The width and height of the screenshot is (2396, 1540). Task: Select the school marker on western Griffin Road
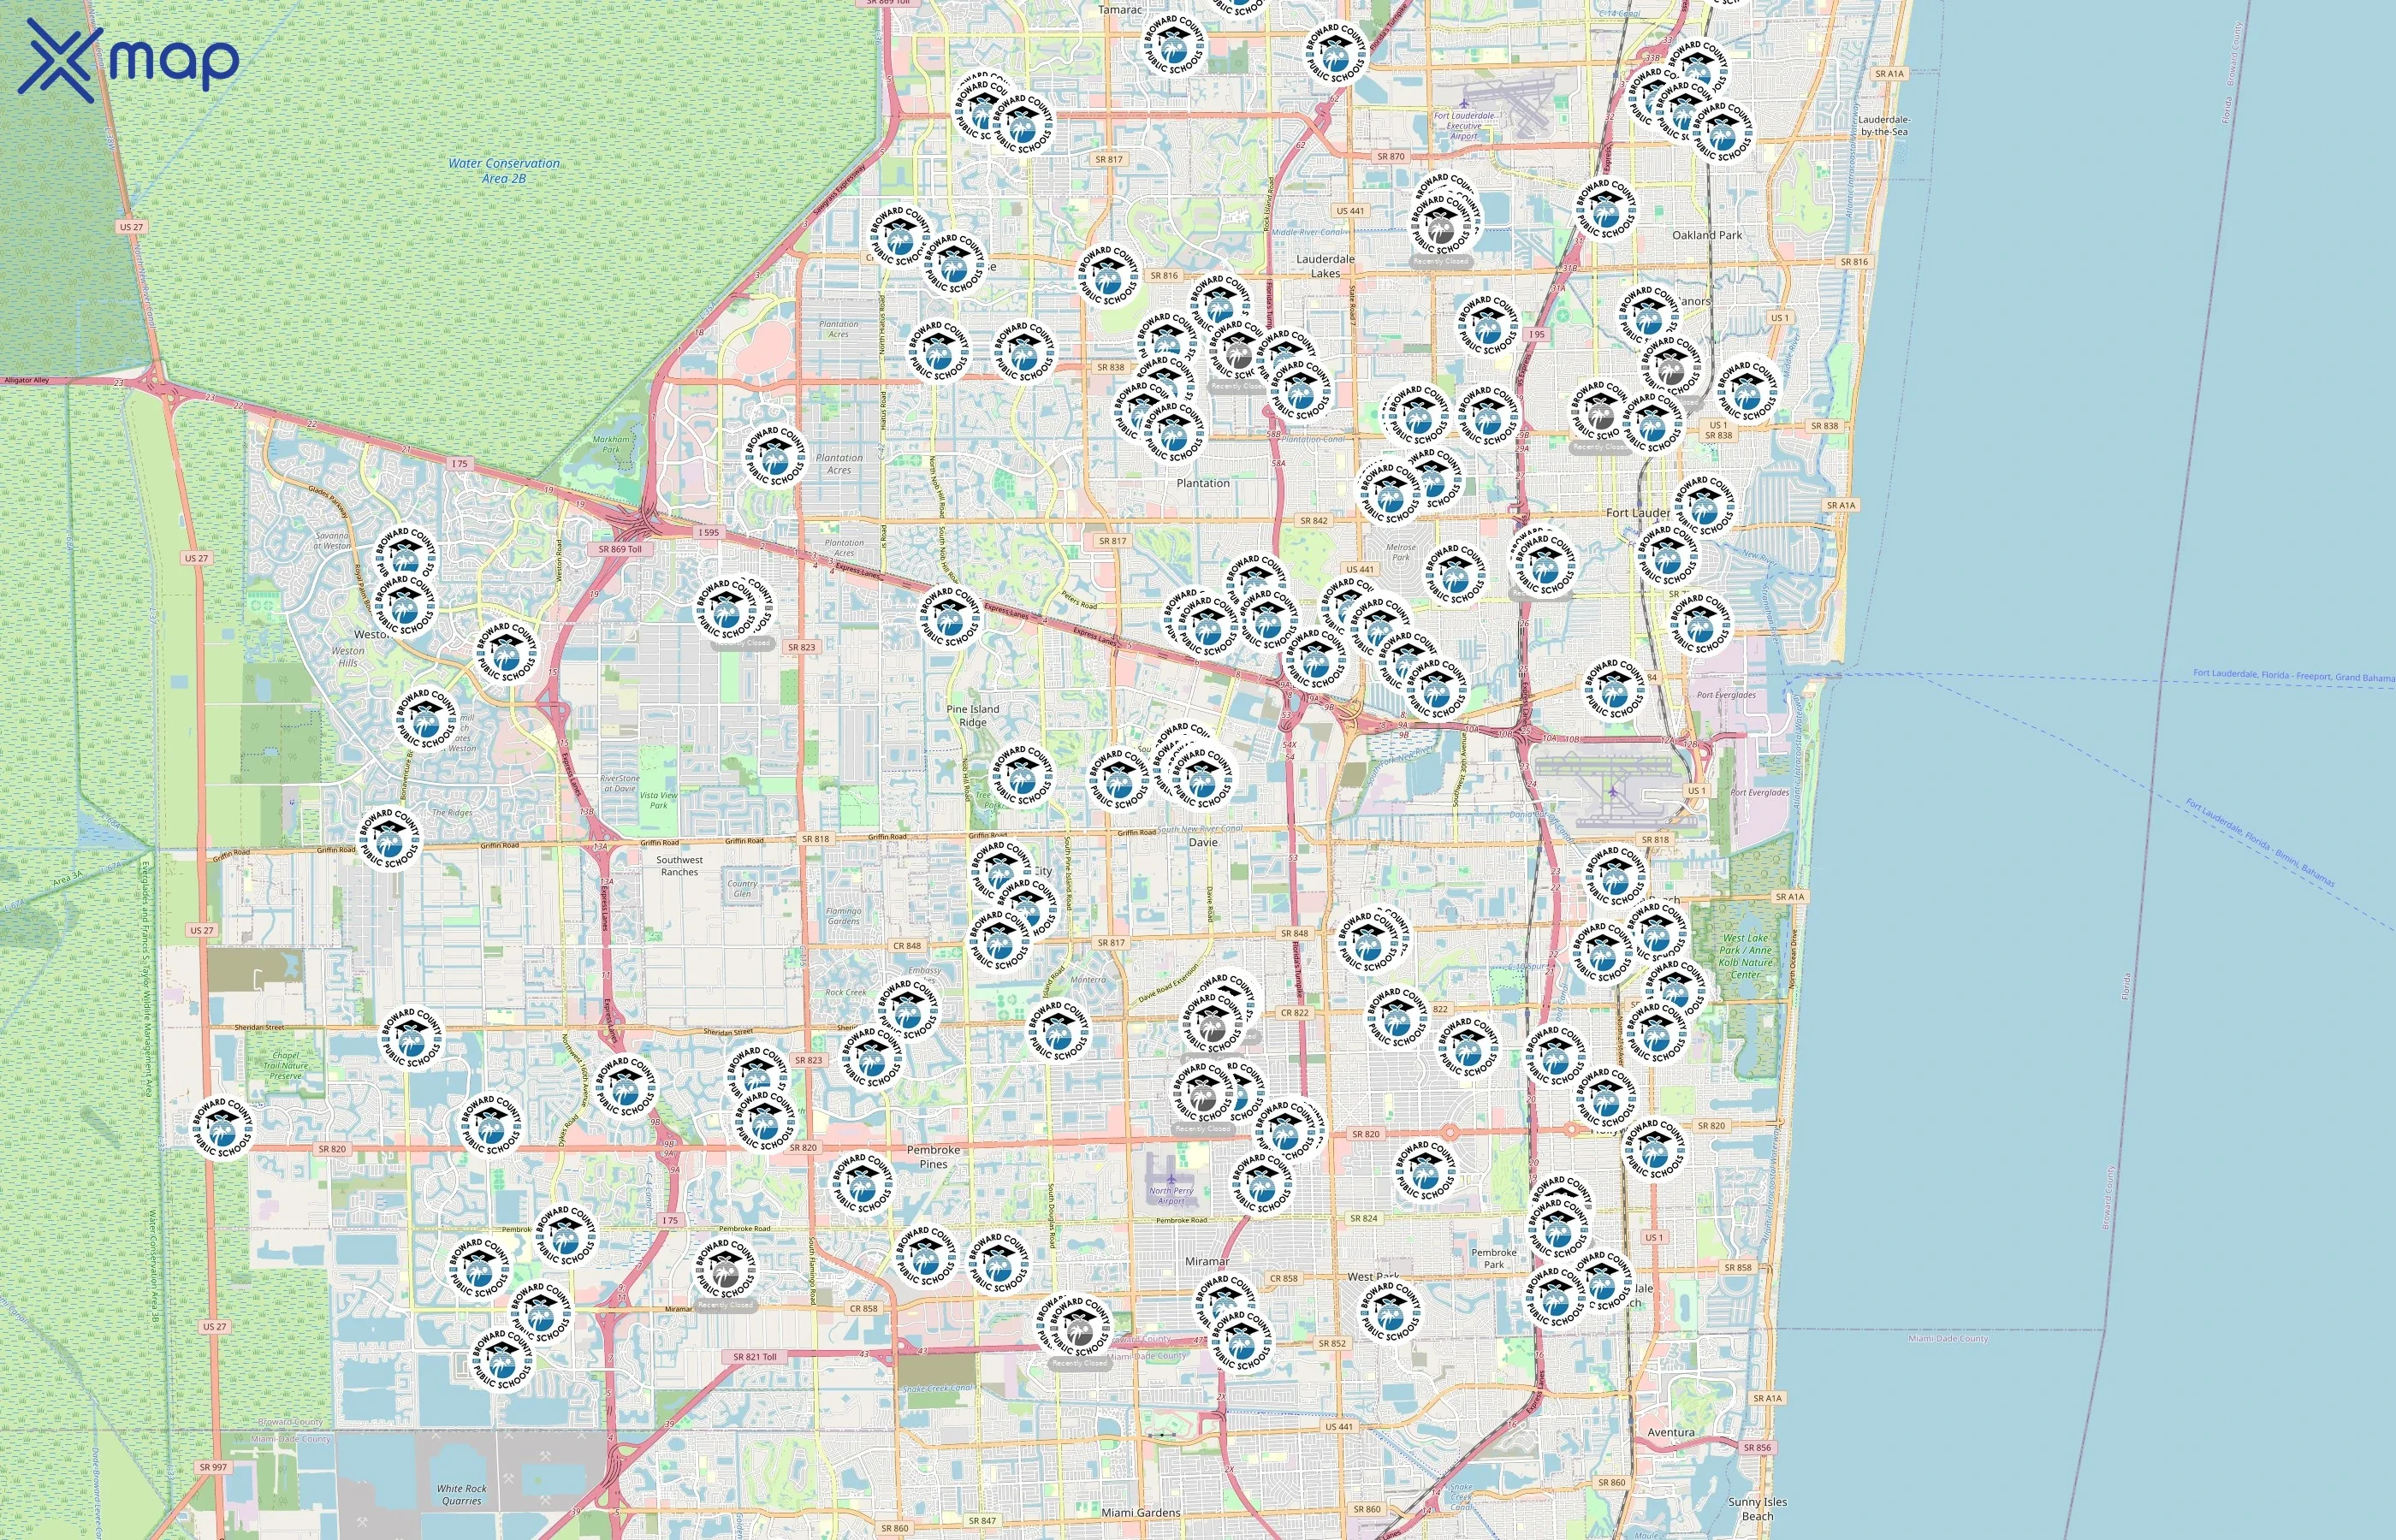[x=389, y=838]
